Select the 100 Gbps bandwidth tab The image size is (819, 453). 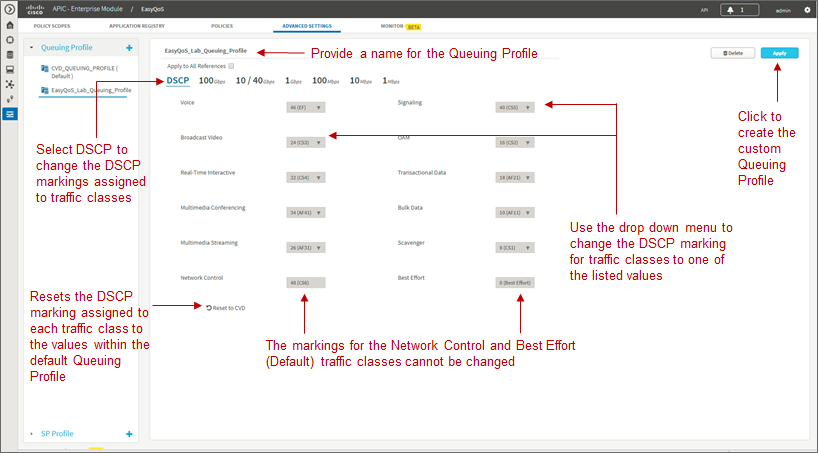pyautogui.click(x=212, y=80)
